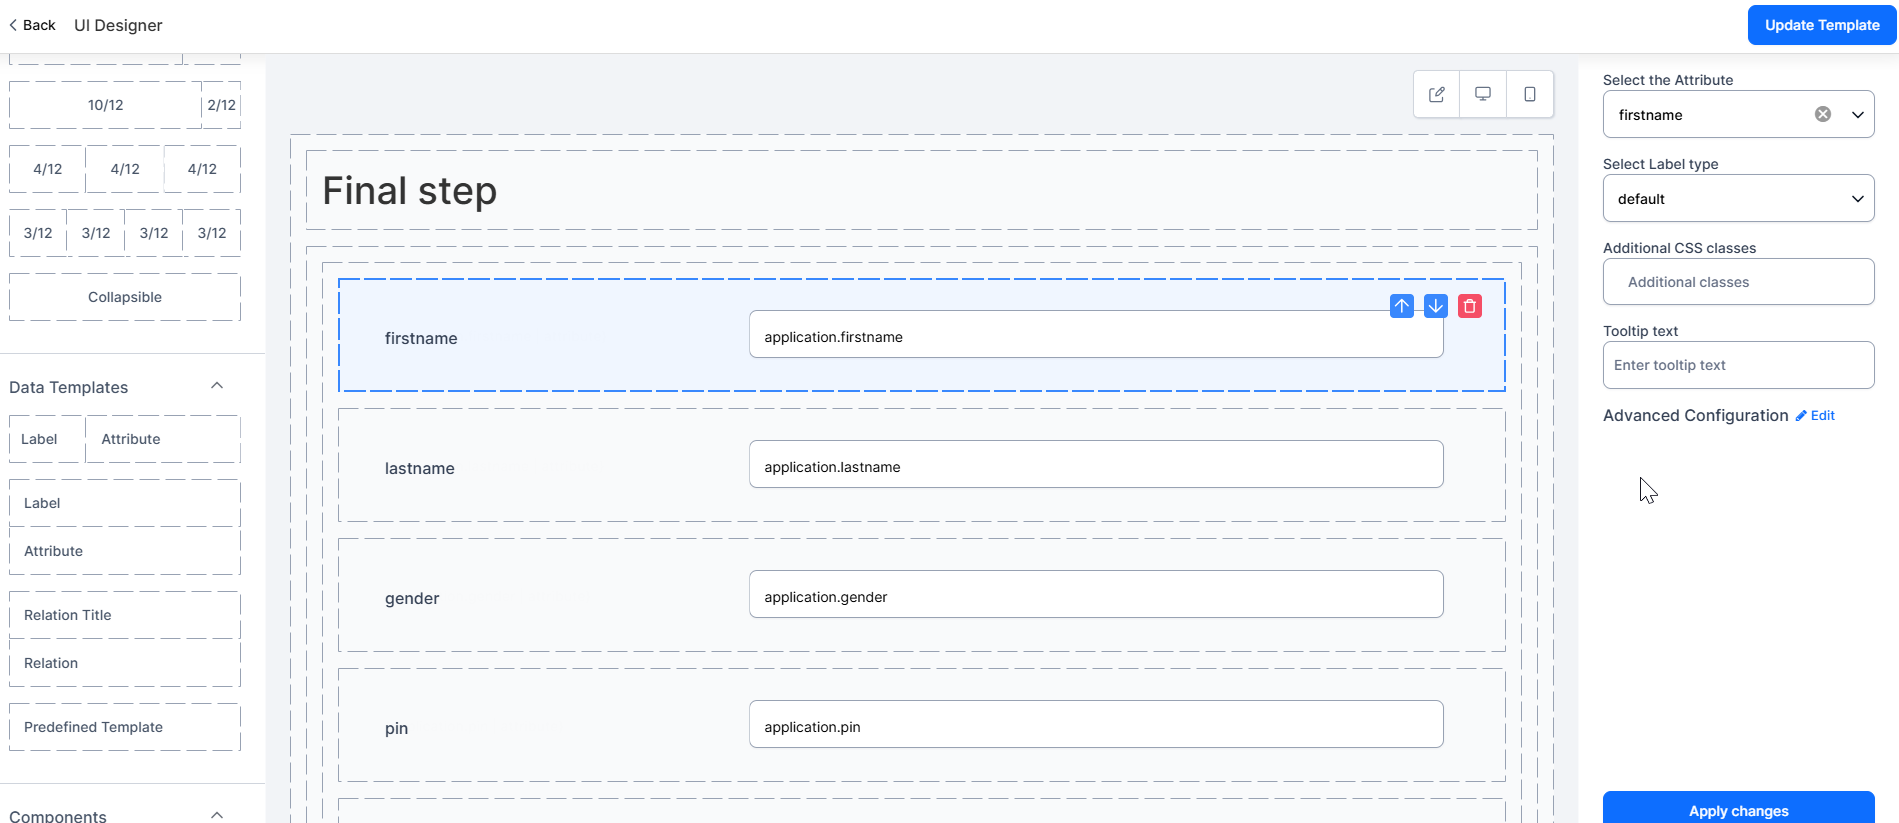
Task: Switch to desktop preview icon
Action: [1483, 94]
